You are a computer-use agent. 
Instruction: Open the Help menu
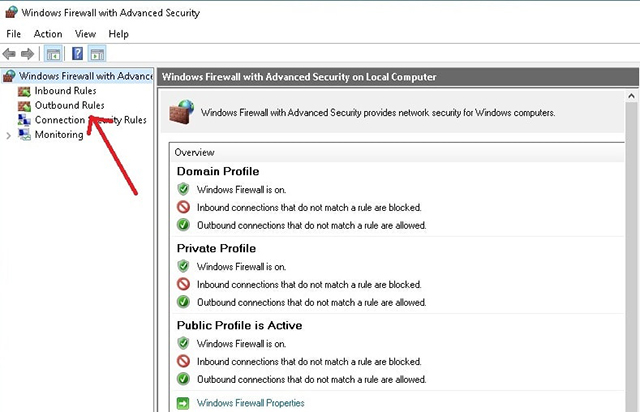point(118,34)
